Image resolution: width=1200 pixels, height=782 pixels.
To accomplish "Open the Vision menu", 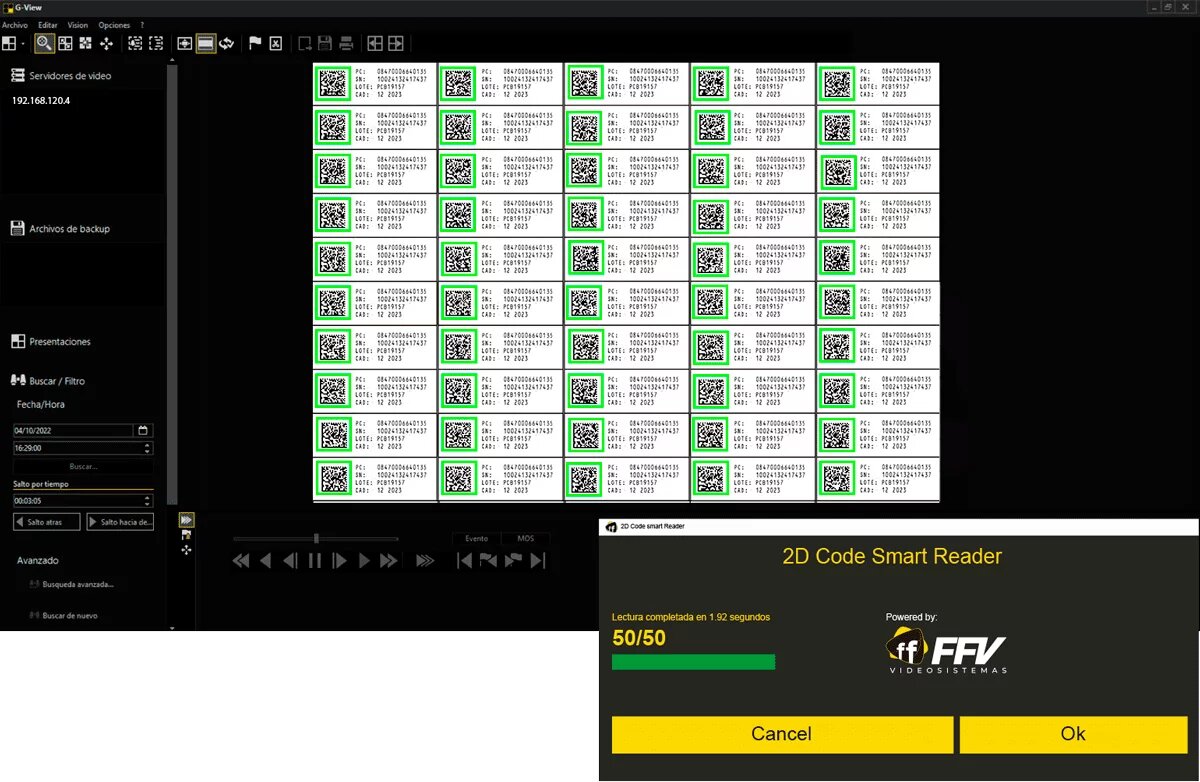I will (x=78, y=24).
